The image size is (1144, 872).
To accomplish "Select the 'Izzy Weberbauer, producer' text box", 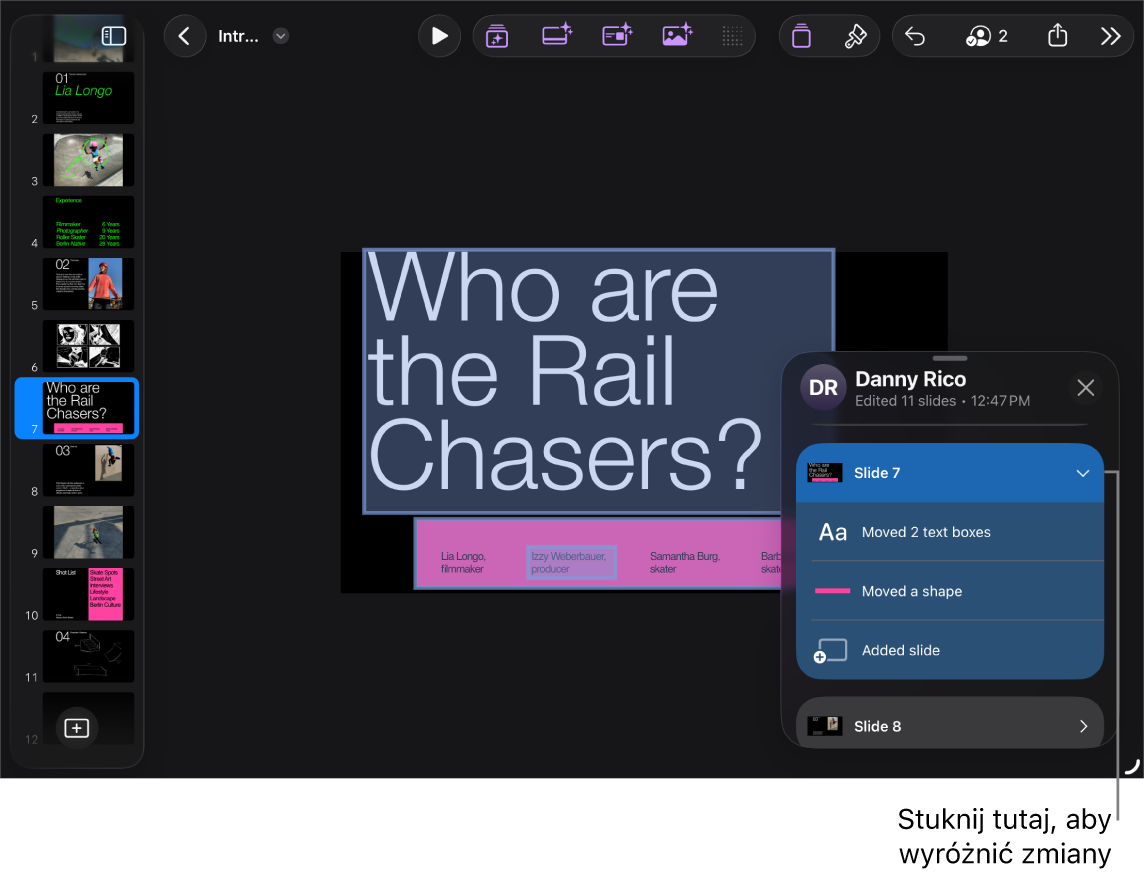I will 571,563.
